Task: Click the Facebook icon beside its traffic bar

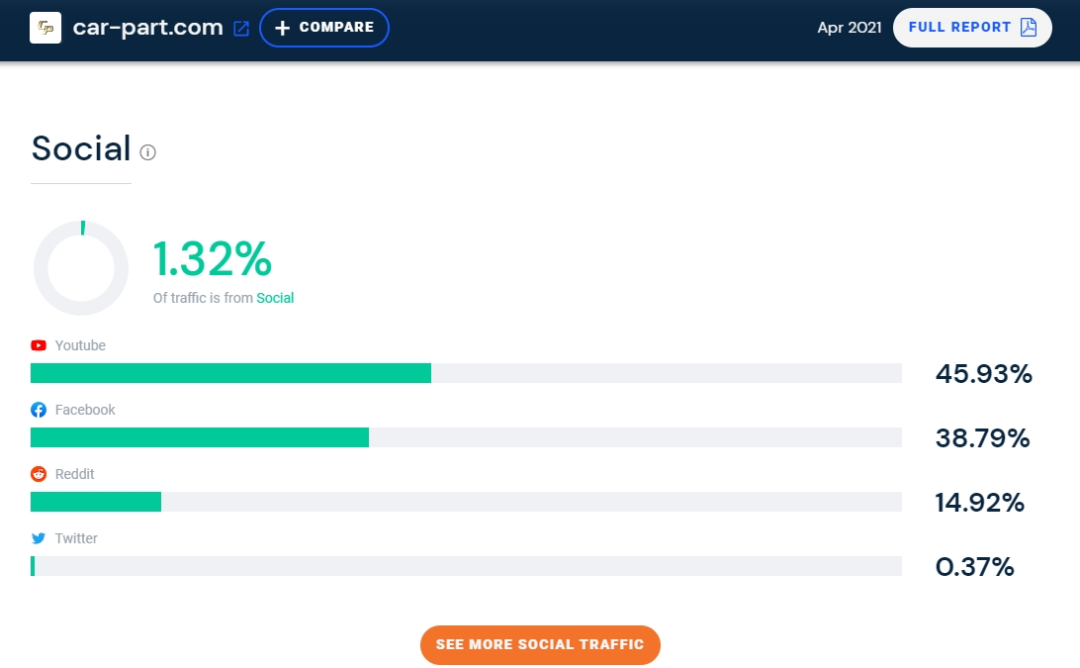Action: pyautogui.click(x=38, y=409)
